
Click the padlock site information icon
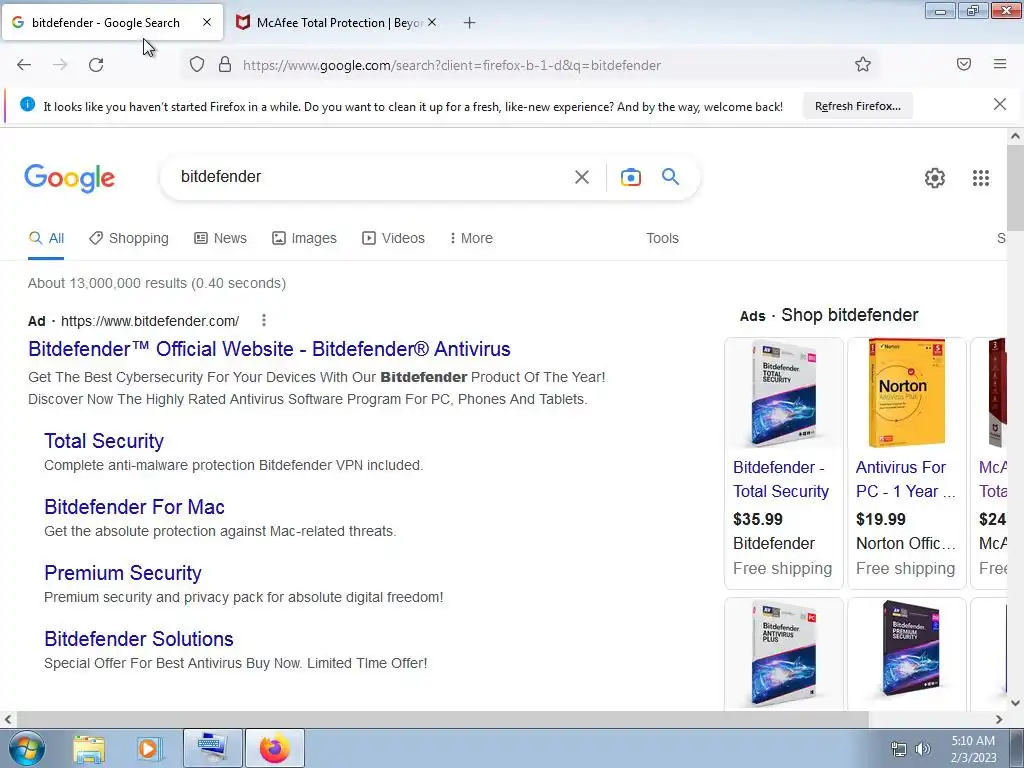tap(225, 65)
